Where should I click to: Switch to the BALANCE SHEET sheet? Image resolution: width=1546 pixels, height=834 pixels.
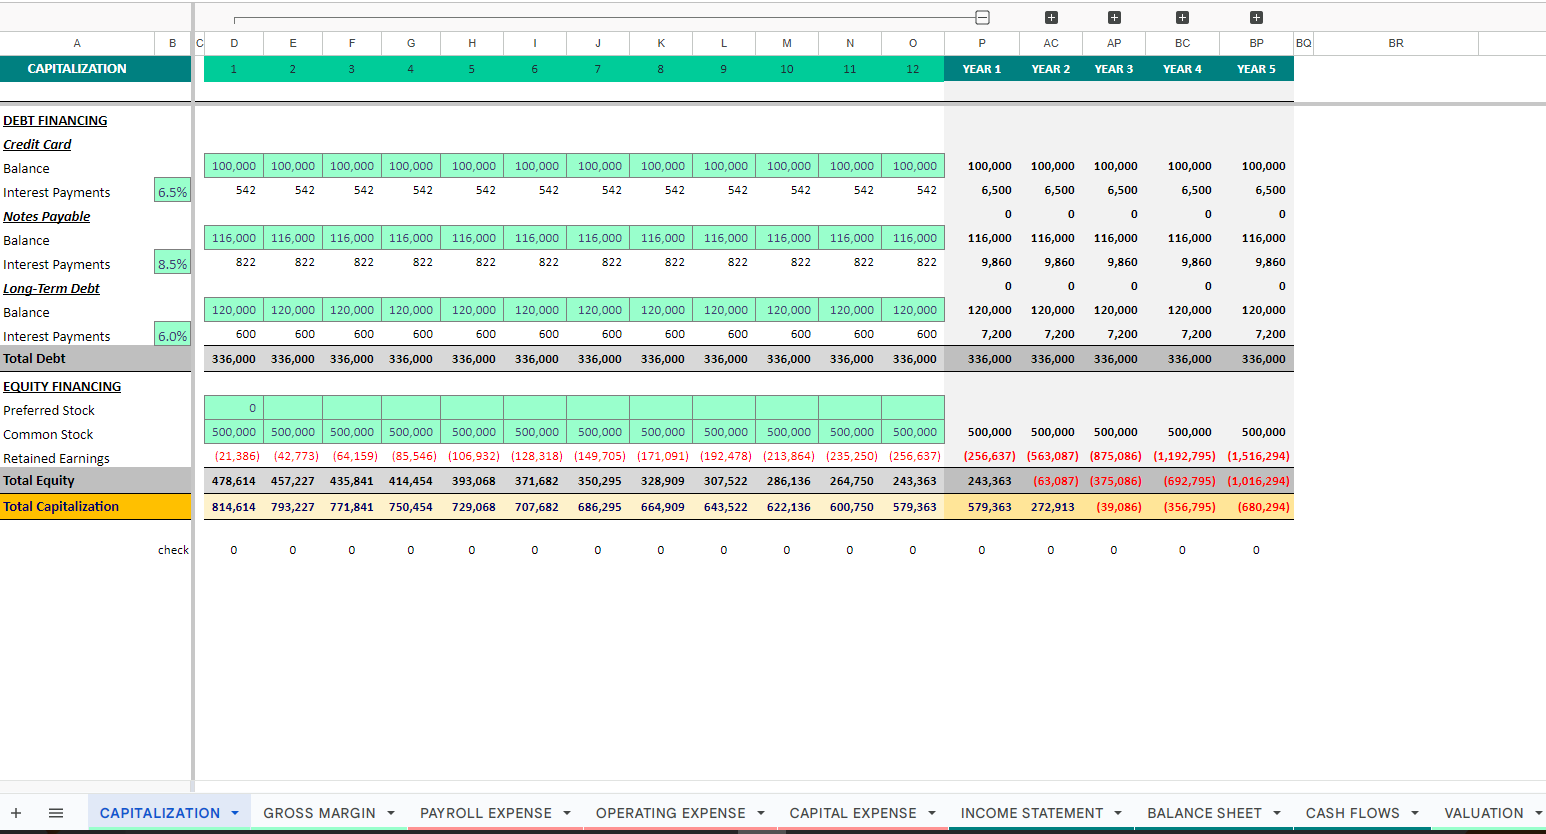(x=1204, y=813)
